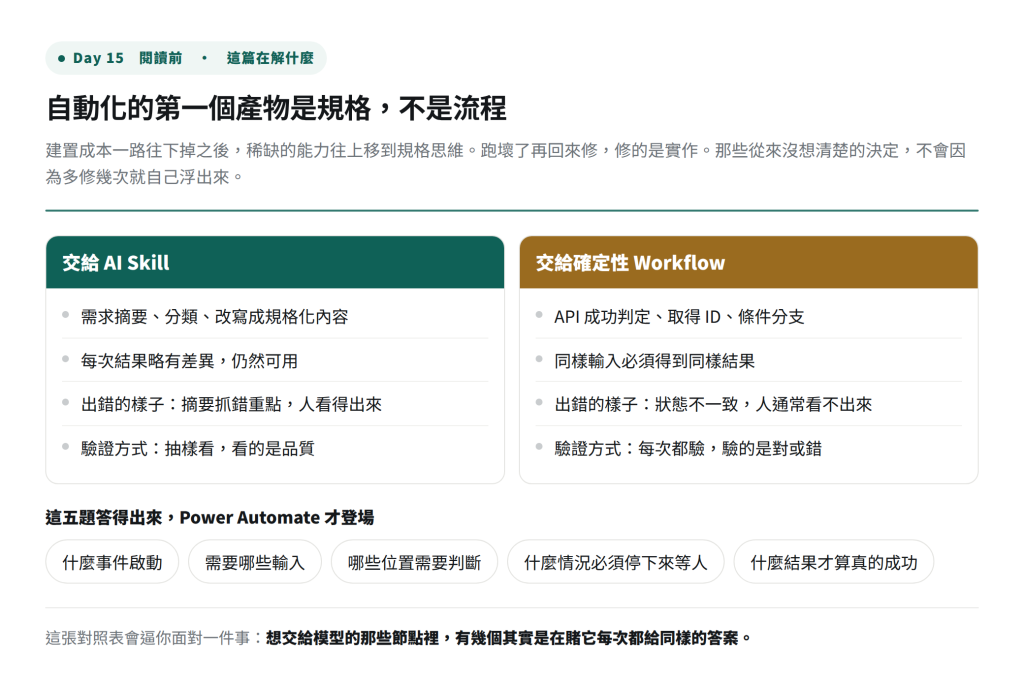This screenshot has height=686, width=1024.
Task: Click the row "驗證方式：抽樣看，看的是品質"
Action: click(275, 448)
